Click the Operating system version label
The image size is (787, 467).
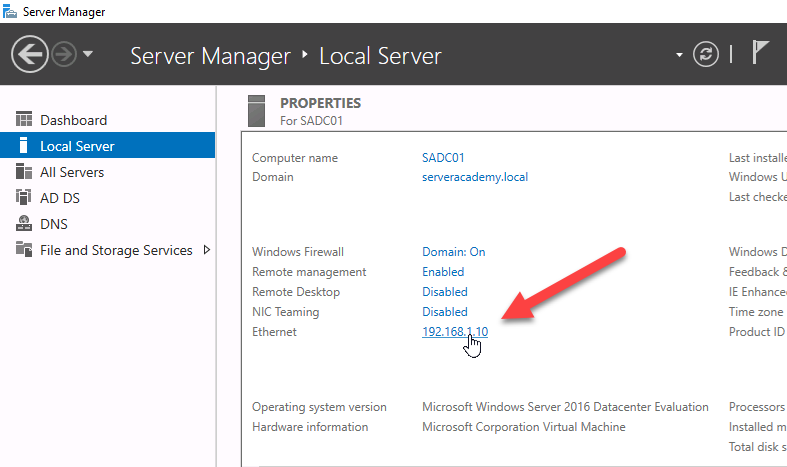tap(319, 407)
